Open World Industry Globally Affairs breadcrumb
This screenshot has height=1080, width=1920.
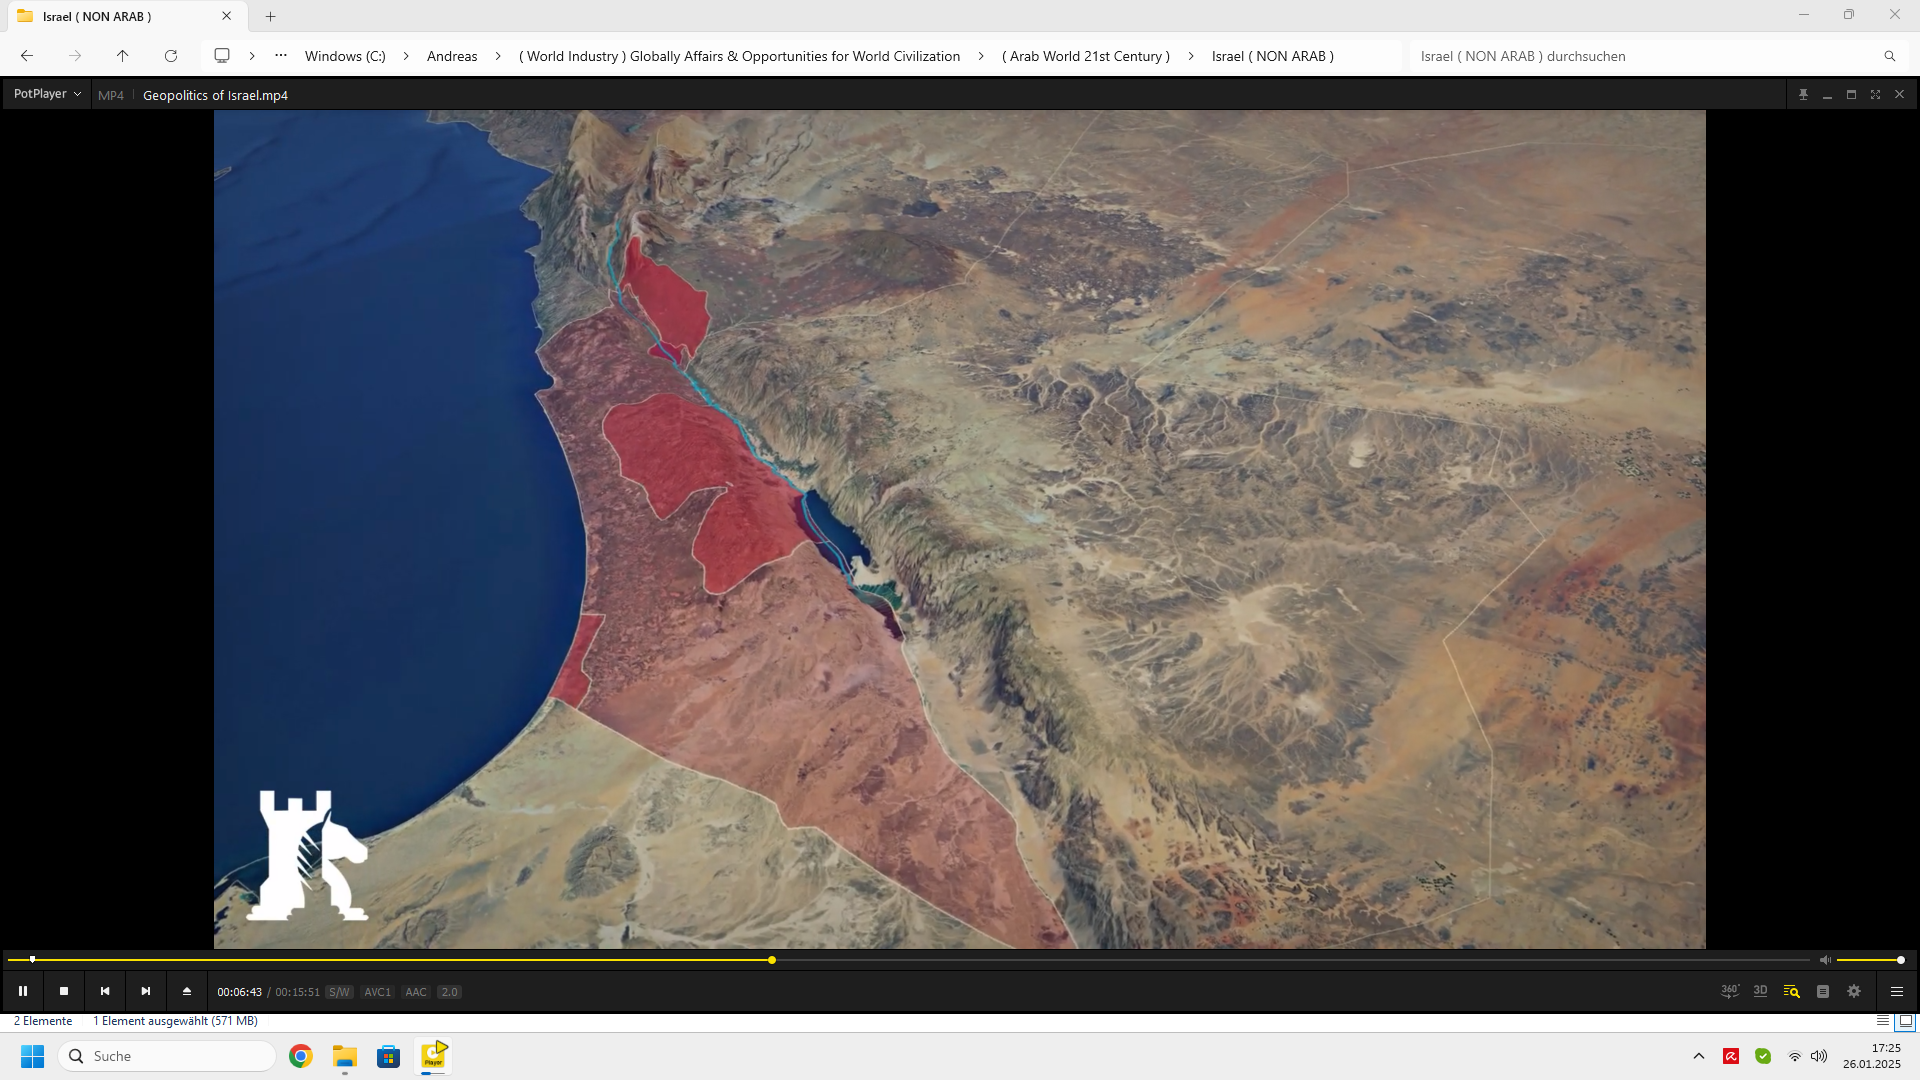coord(739,56)
